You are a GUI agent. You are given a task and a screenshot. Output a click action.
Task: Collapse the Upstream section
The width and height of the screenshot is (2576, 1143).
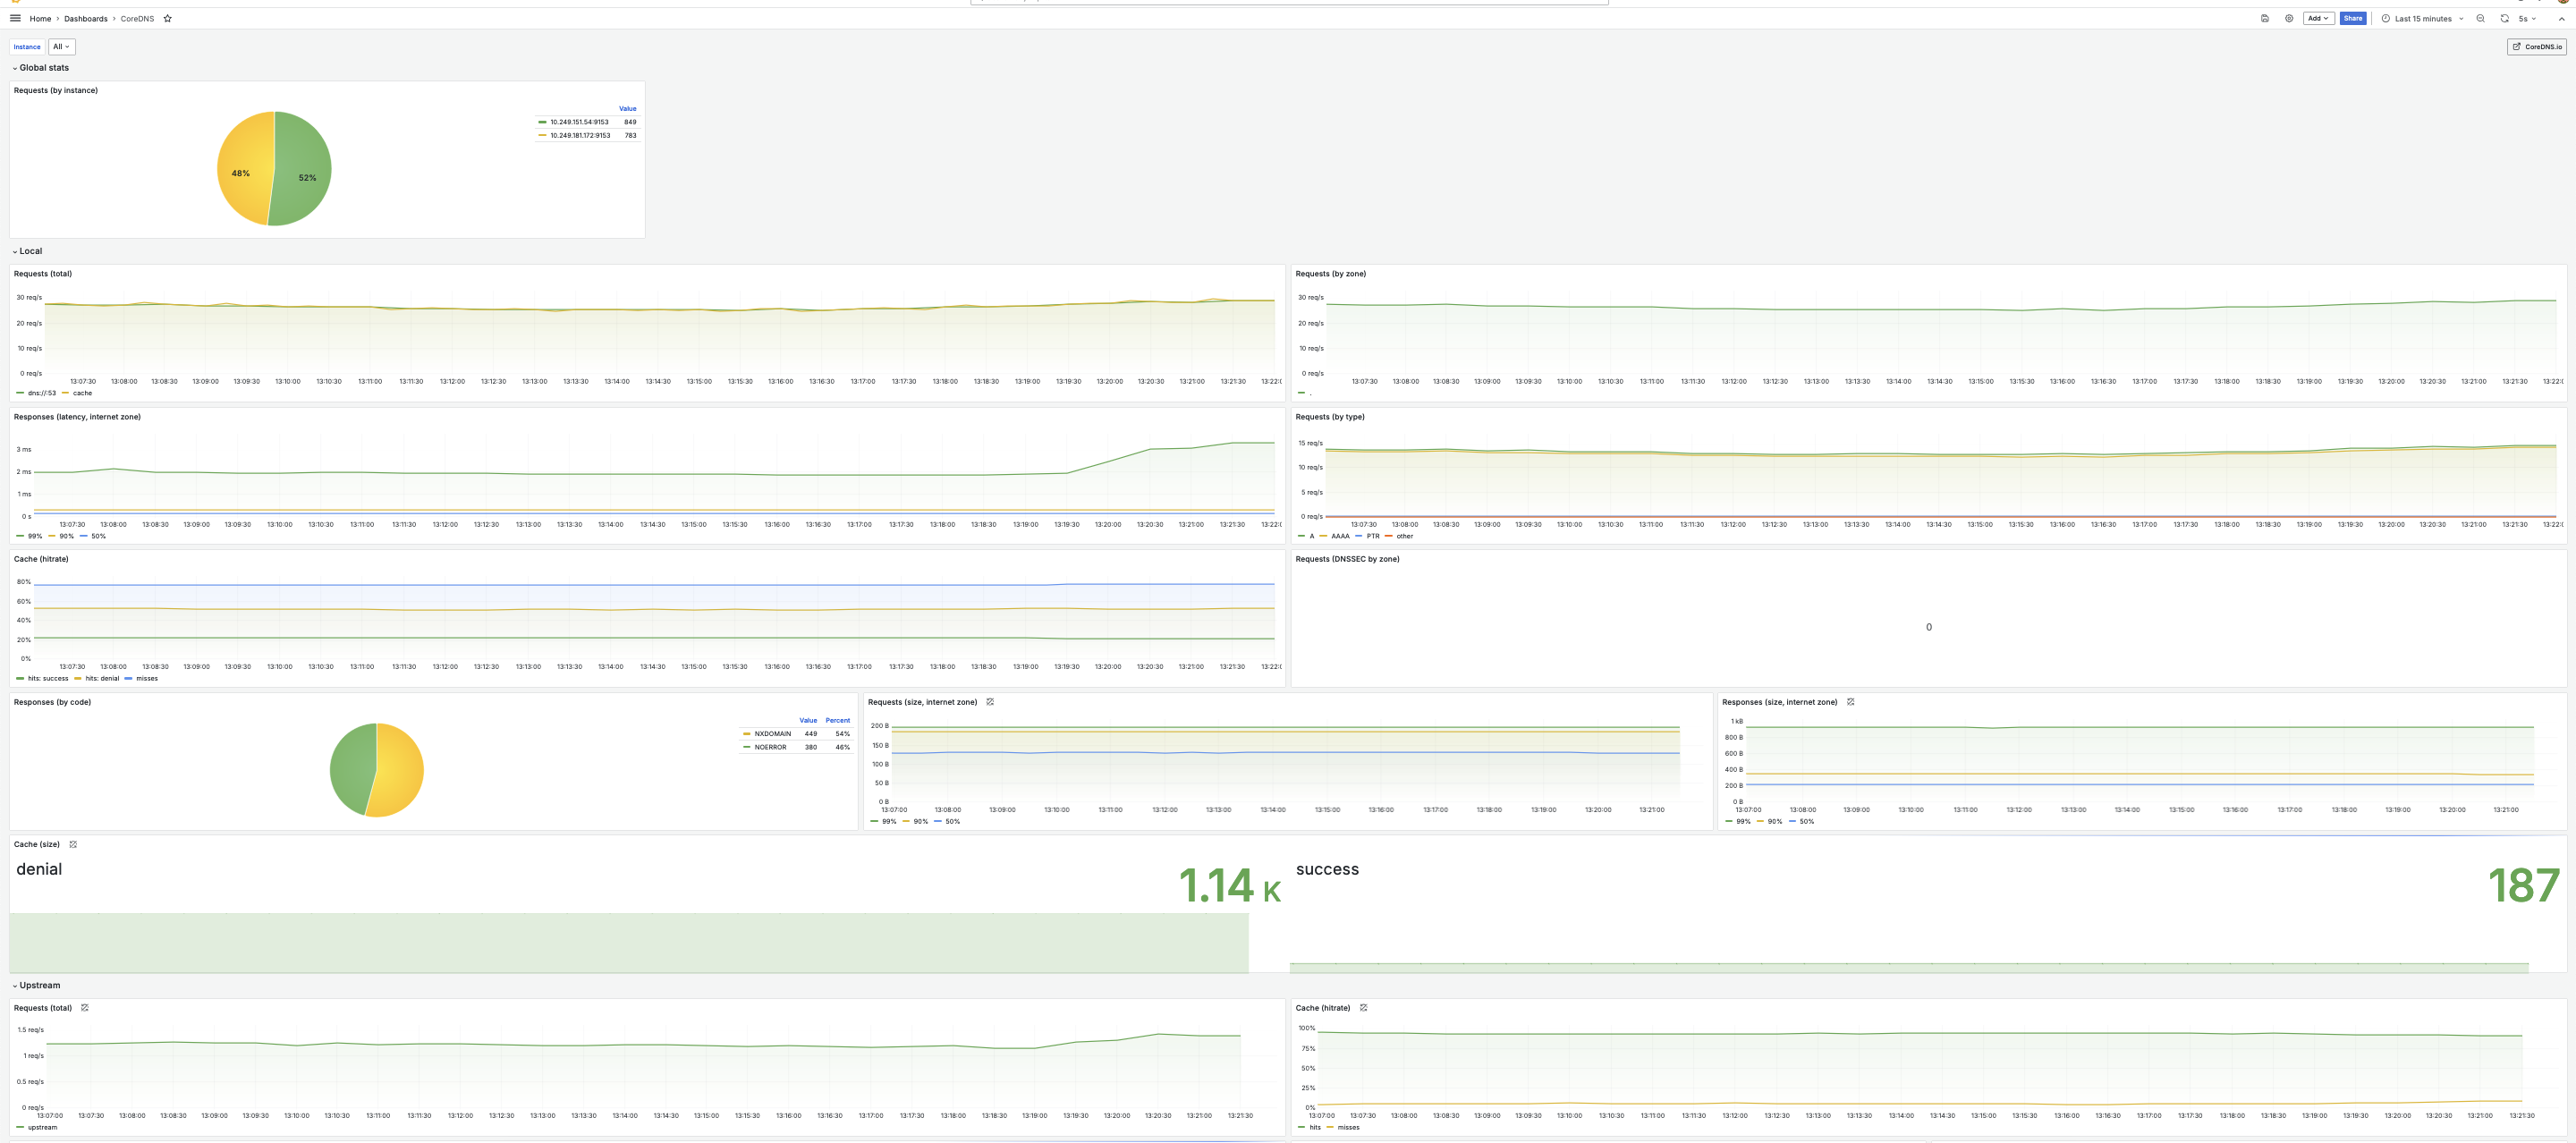pos(30,985)
